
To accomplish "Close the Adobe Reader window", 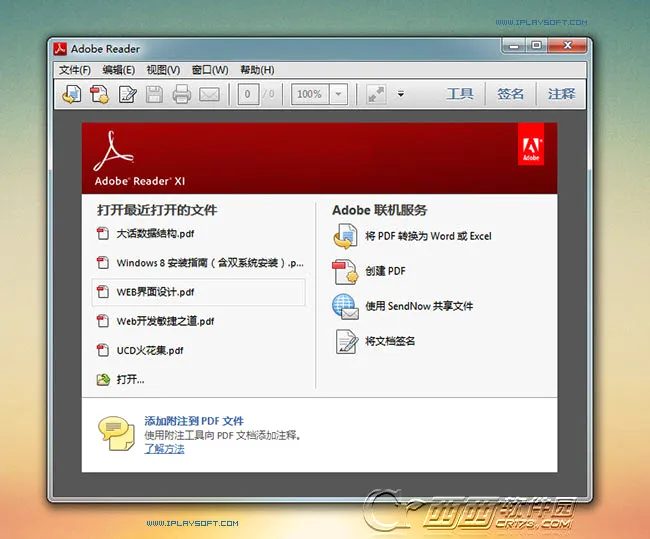I will [568, 45].
